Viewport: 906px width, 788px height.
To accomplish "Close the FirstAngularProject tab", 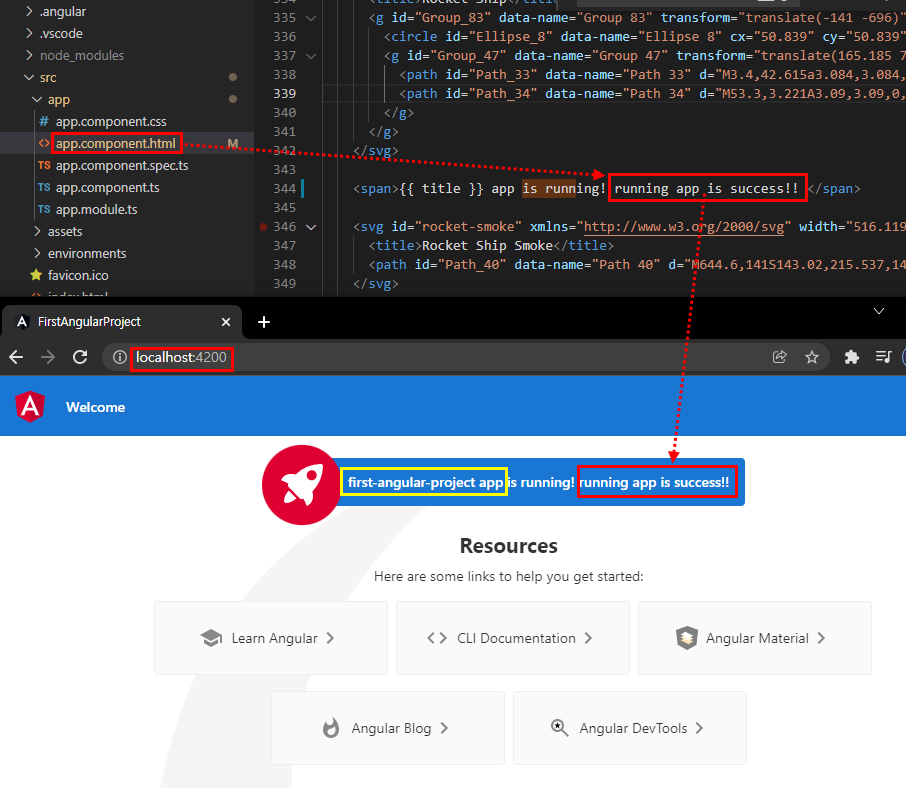I will (x=226, y=322).
